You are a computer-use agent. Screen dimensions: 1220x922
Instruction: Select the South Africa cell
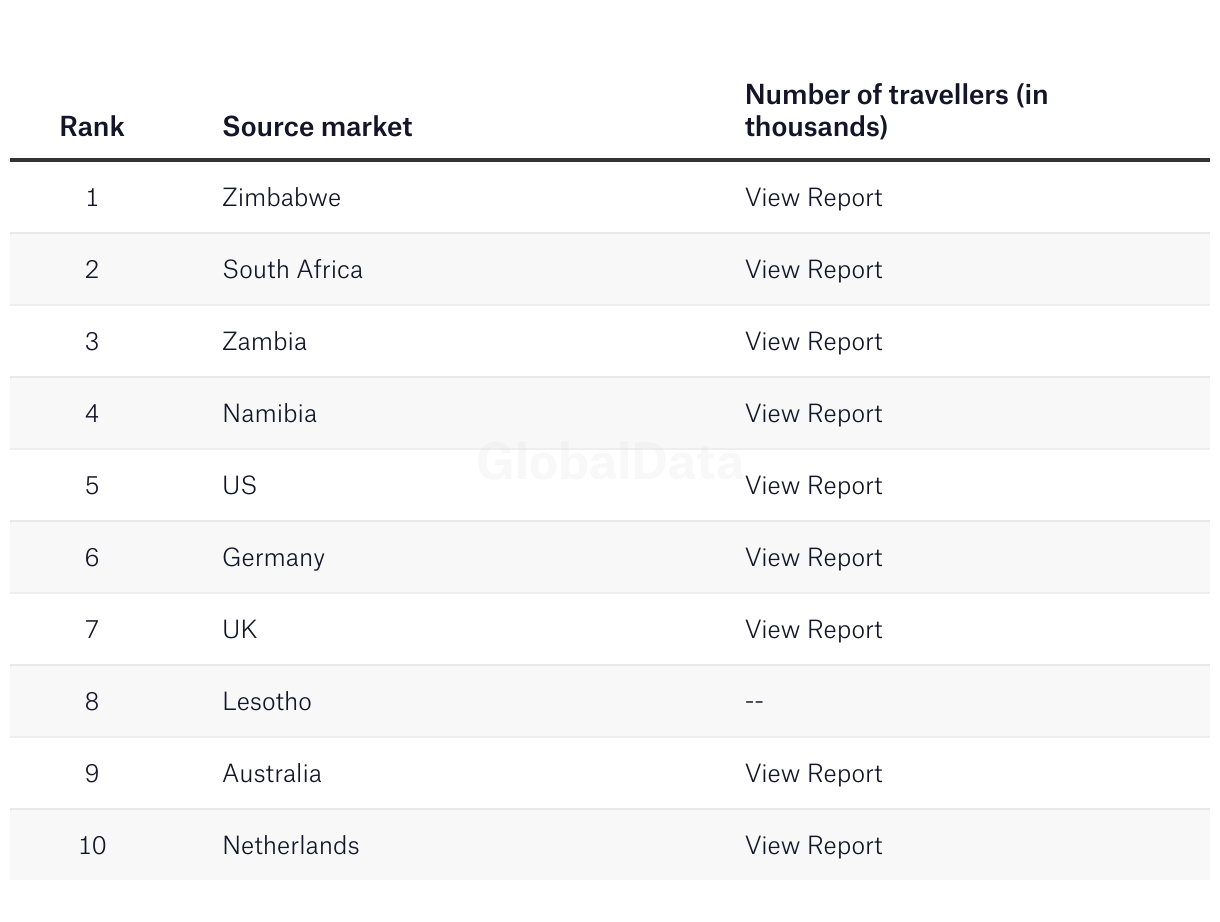click(292, 270)
